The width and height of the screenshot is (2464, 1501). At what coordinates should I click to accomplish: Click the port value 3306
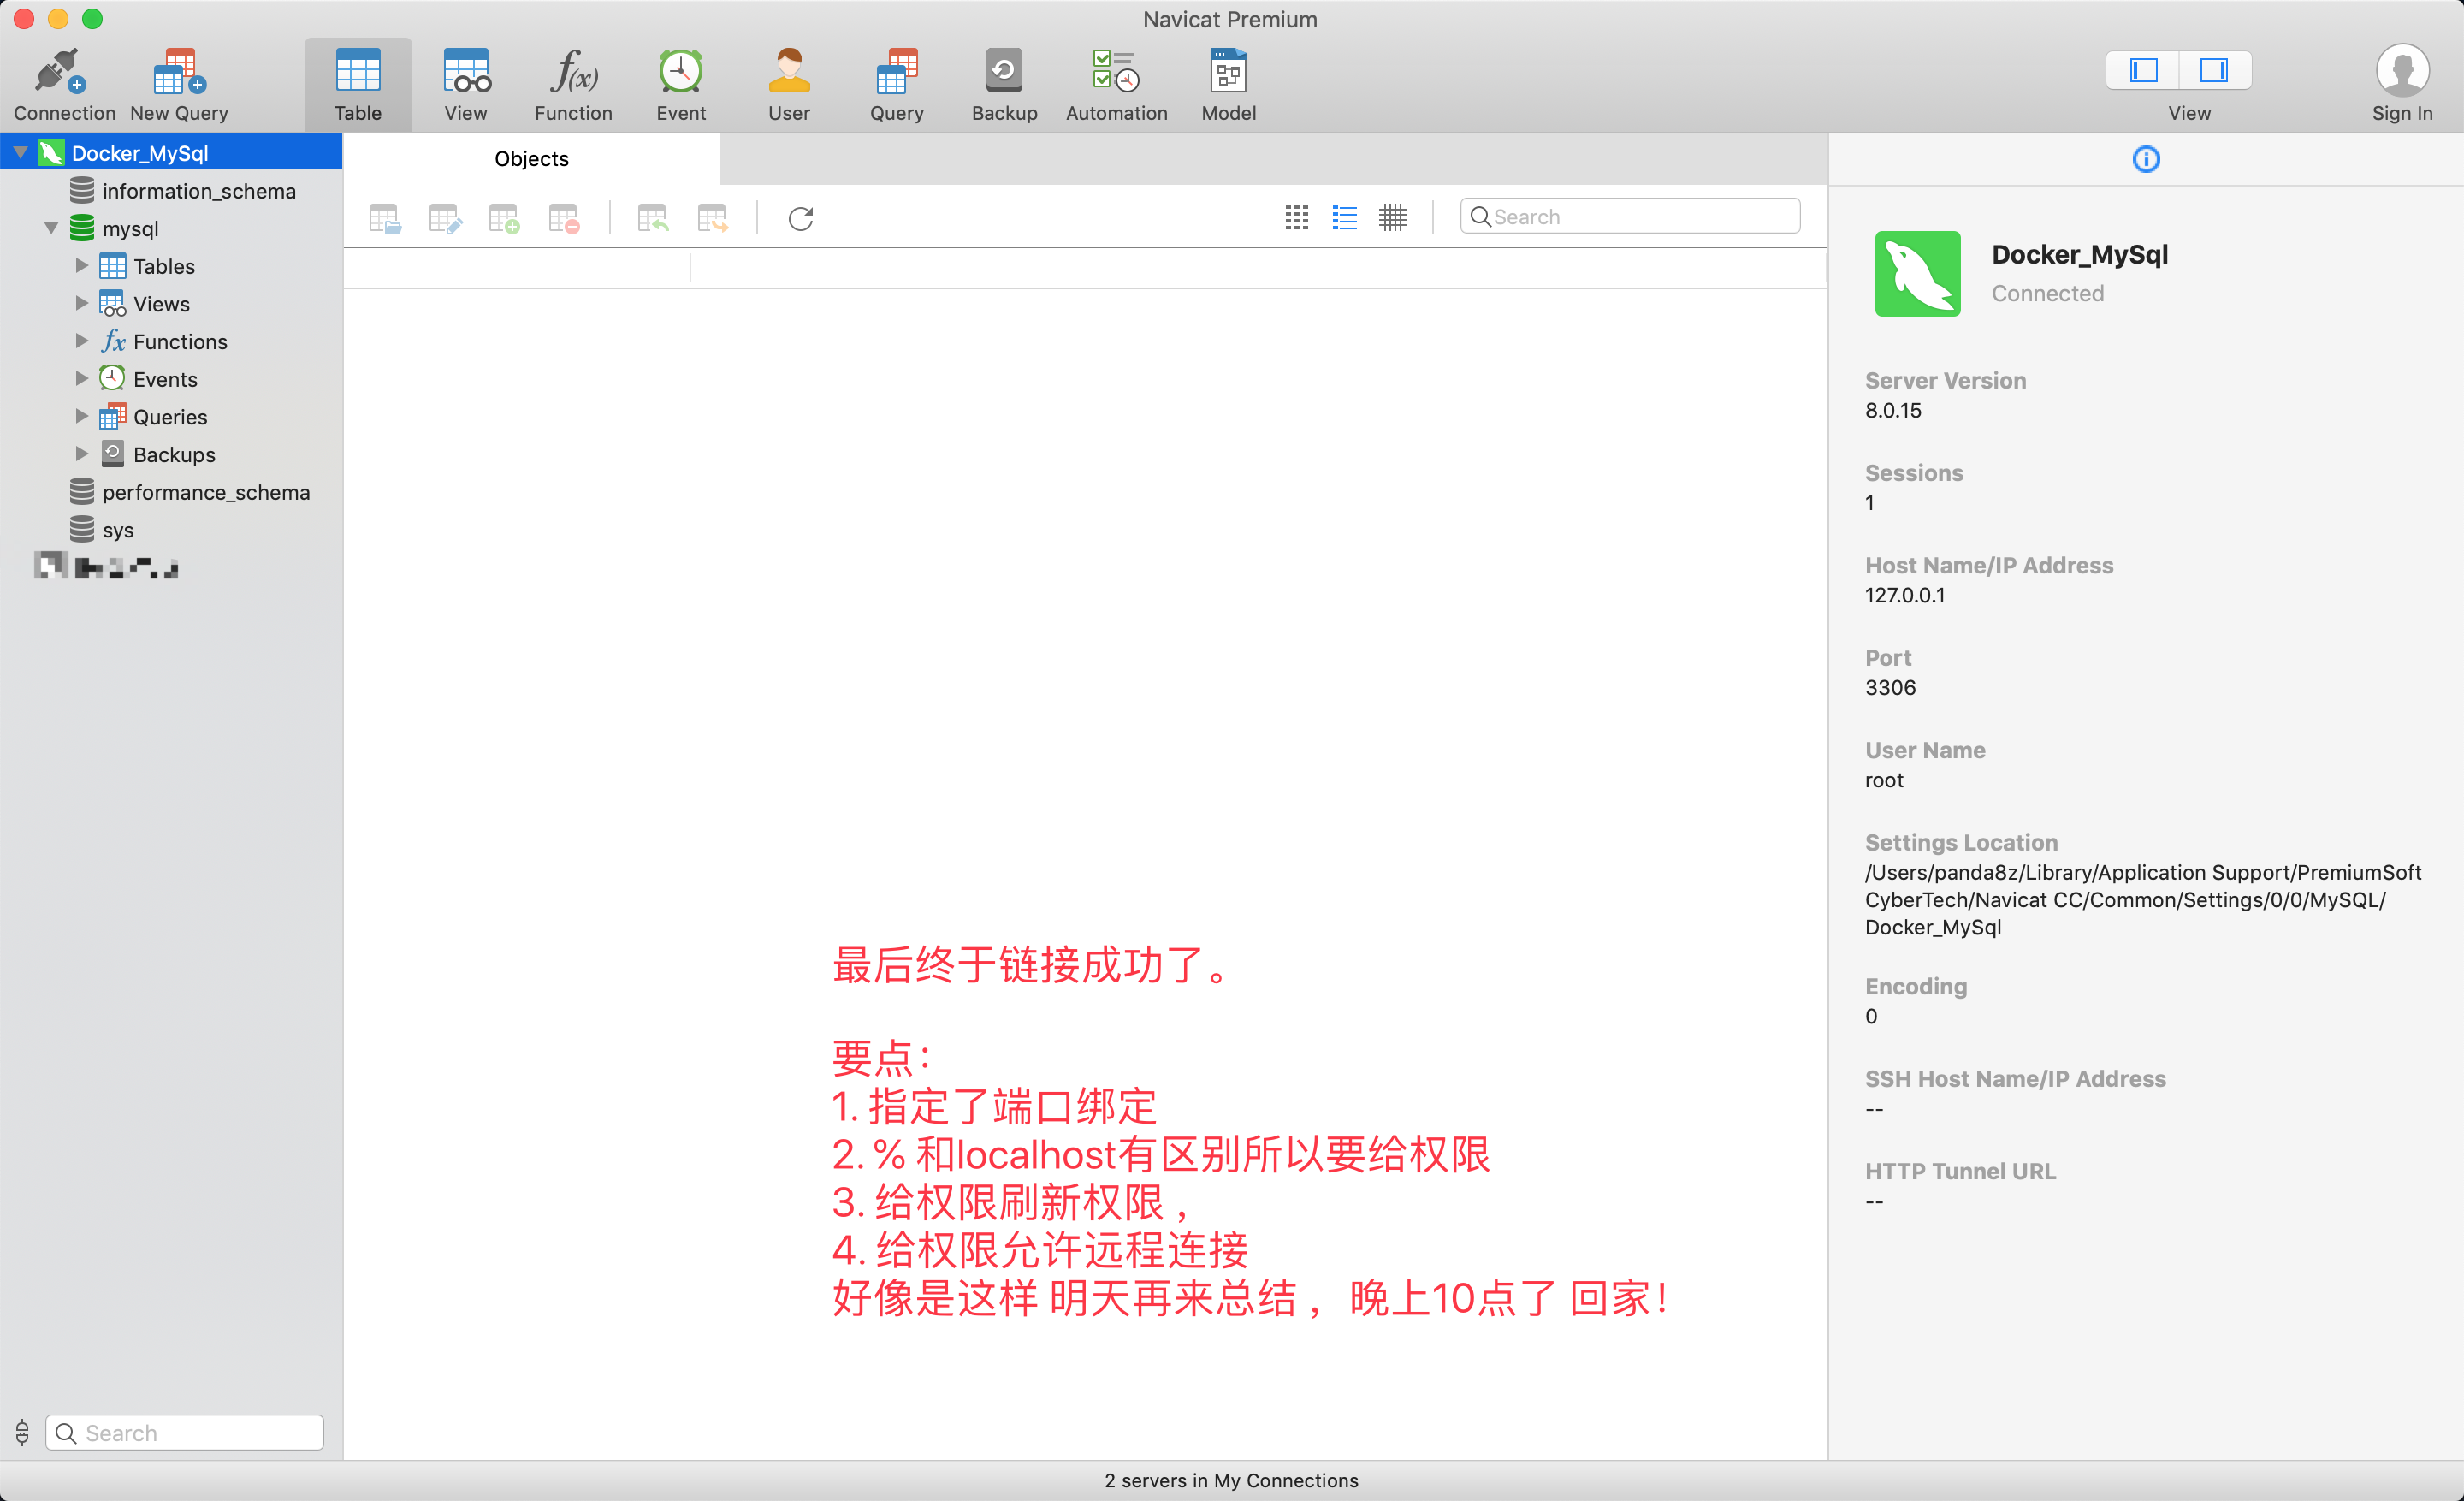[x=1890, y=688]
